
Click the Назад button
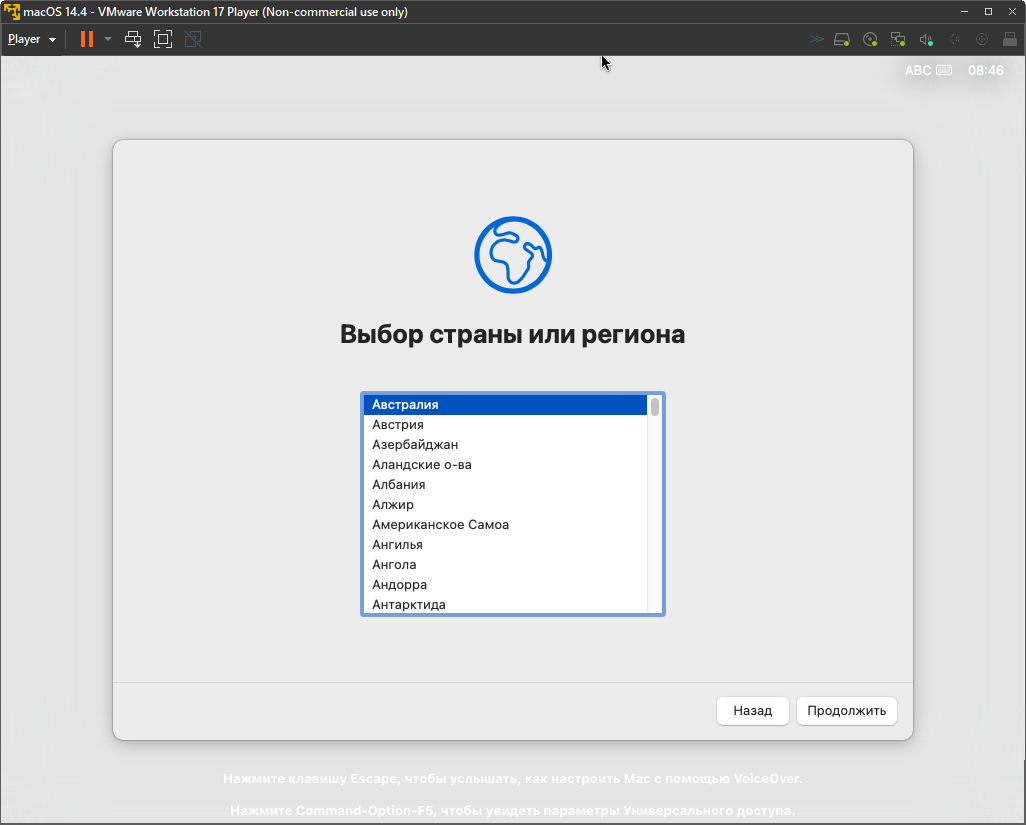tap(752, 711)
